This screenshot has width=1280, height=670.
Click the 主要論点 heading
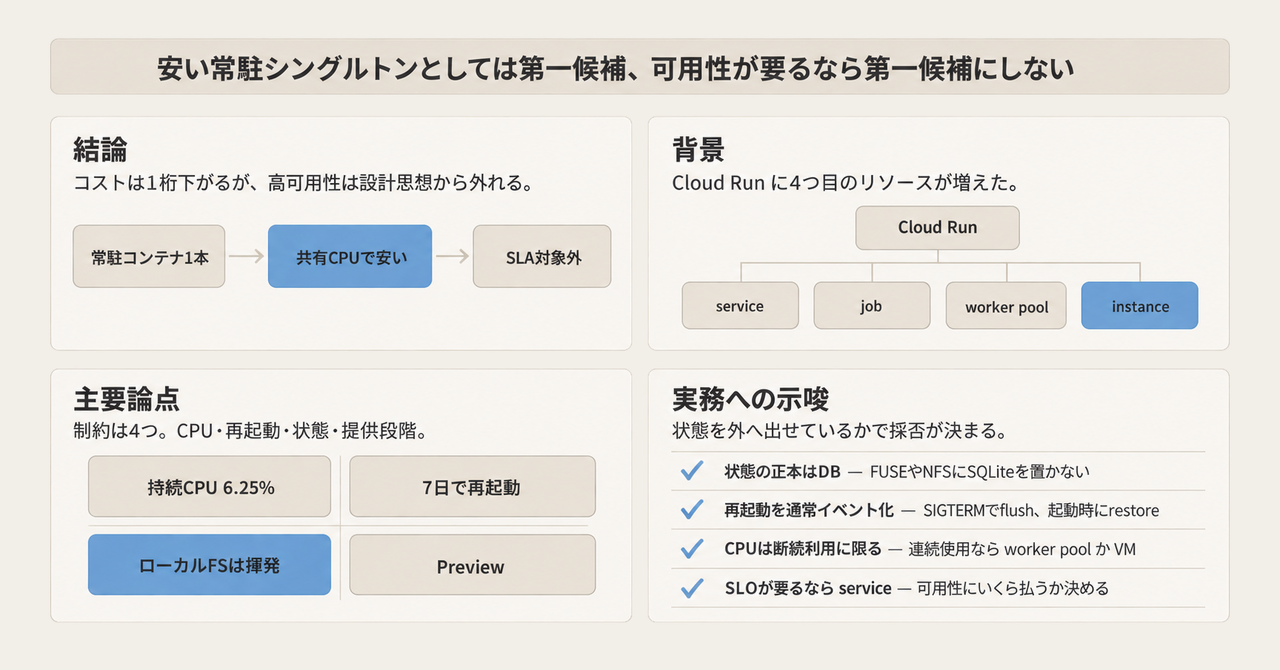tap(127, 399)
